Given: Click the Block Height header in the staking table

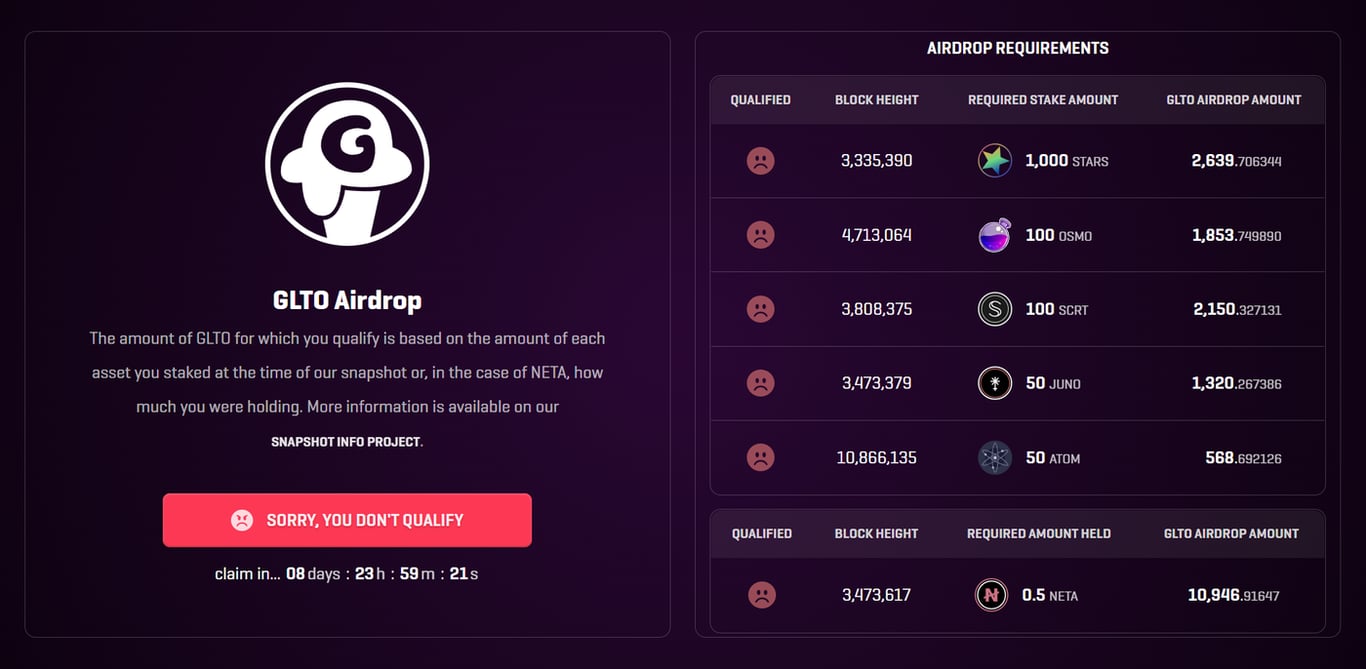Looking at the screenshot, I should pos(877,100).
